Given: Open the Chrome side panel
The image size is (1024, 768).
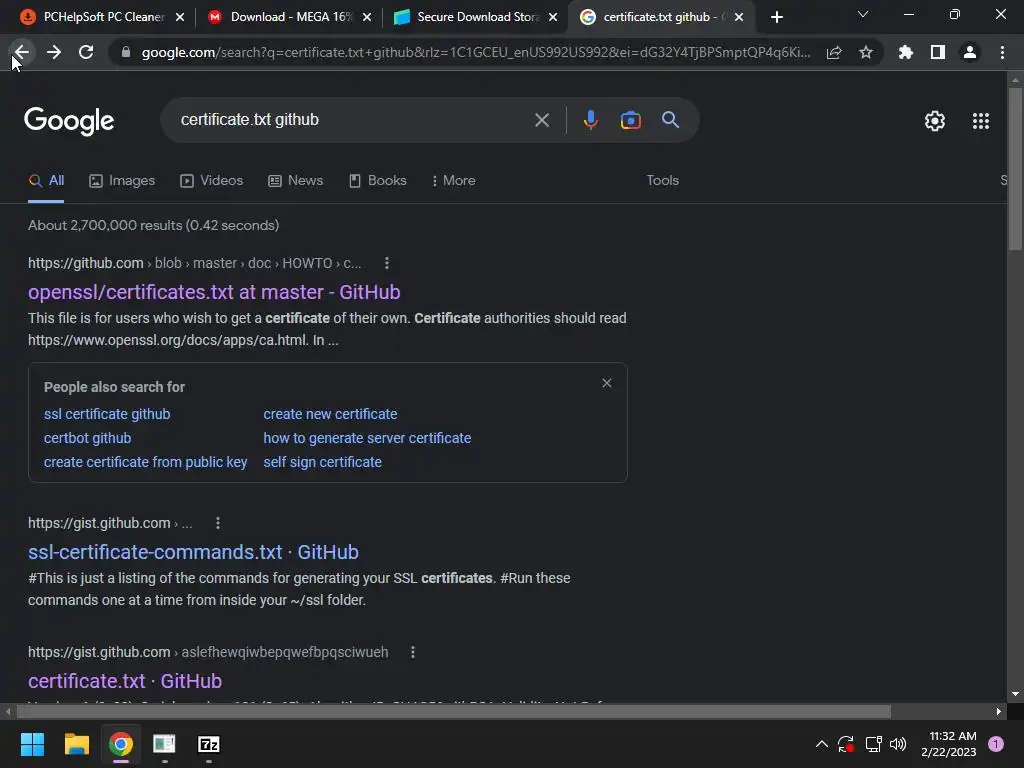Looking at the screenshot, I should 938,52.
